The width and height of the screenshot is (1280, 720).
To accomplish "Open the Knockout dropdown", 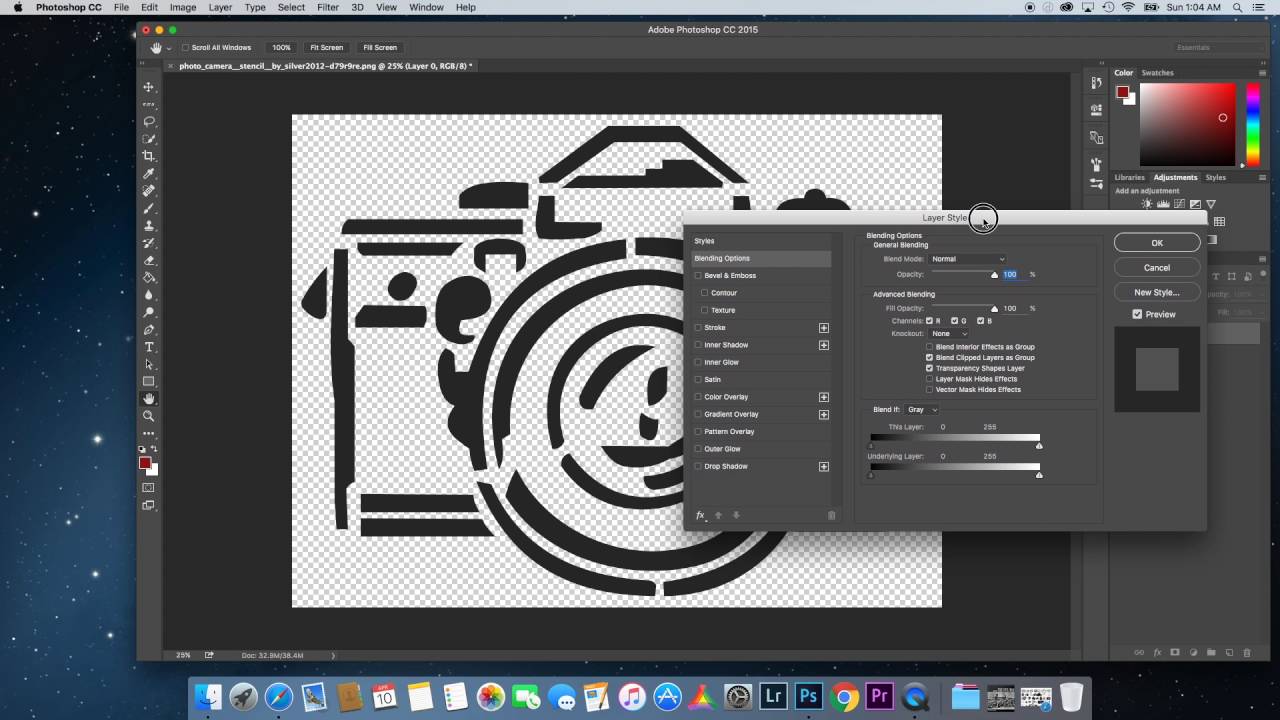I will (x=949, y=334).
